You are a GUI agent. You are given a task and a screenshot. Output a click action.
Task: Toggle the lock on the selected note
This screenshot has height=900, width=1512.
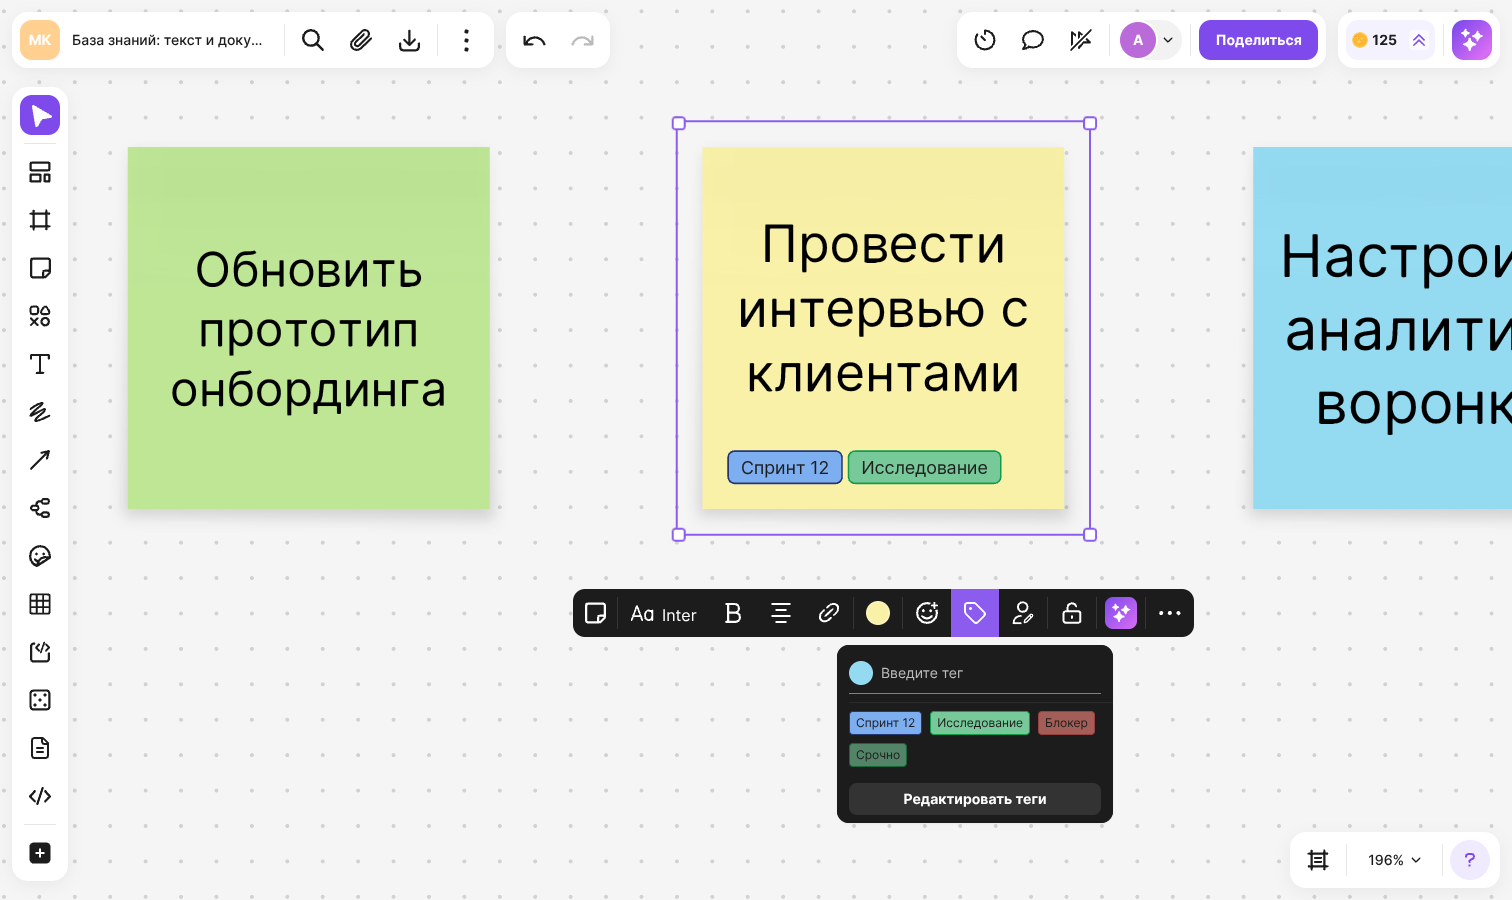1072,613
